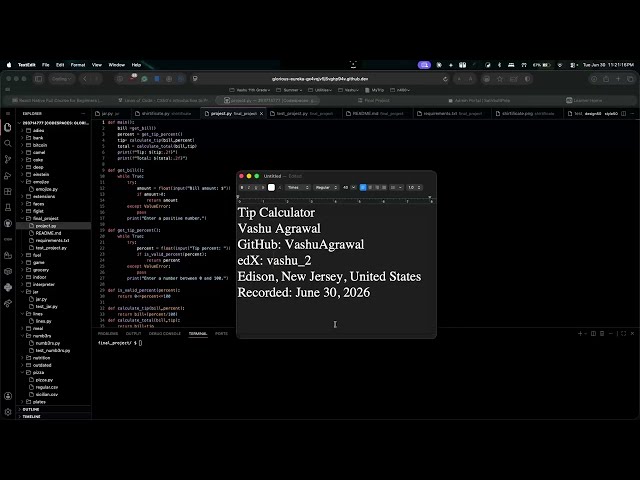
Task: Toggle bold in TextEdit toolbar
Action: (x=242, y=187)
